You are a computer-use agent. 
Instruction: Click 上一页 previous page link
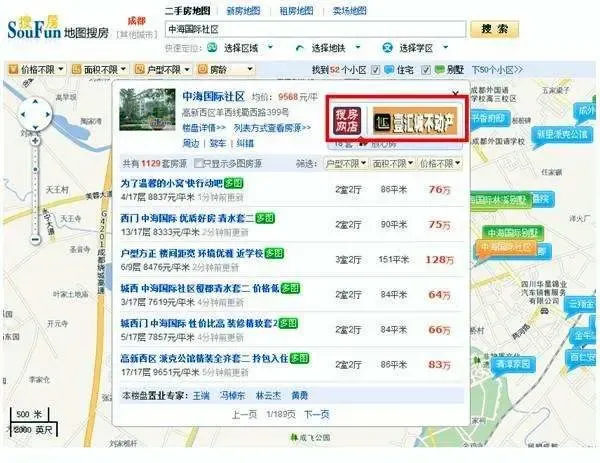244,414
